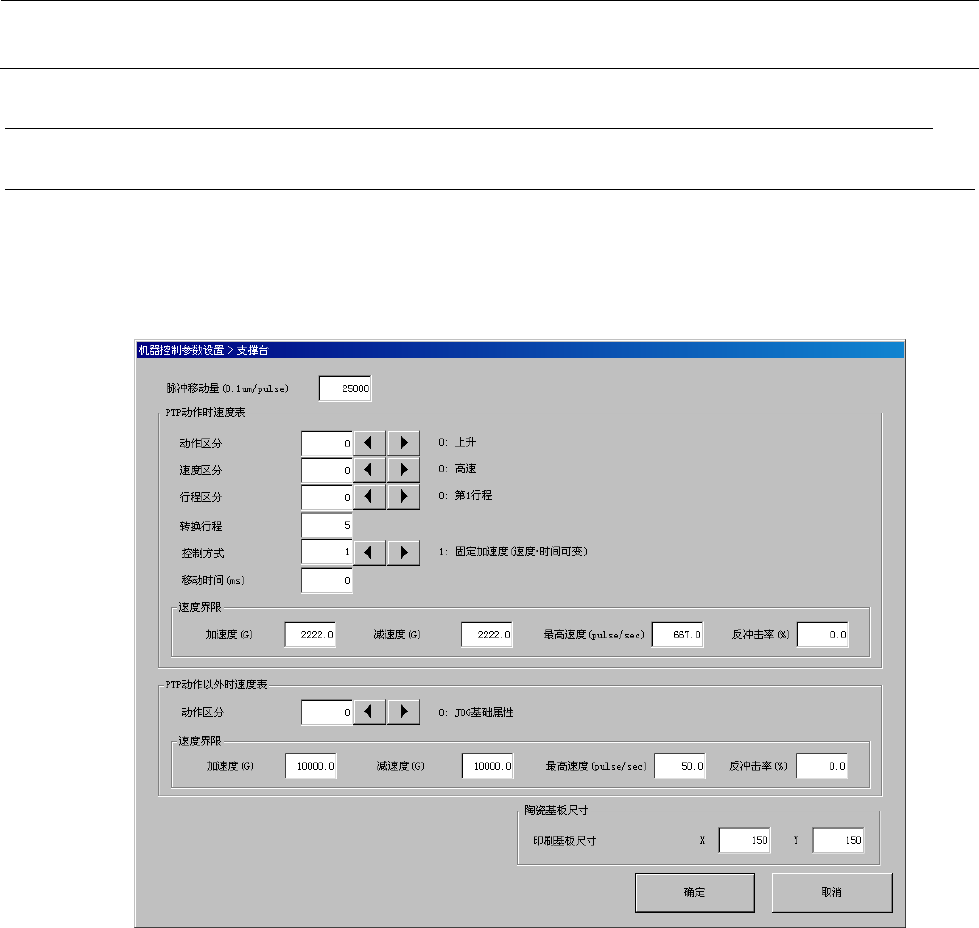Click right arrow beside 控制方式
979x928 pixels.
403,553
